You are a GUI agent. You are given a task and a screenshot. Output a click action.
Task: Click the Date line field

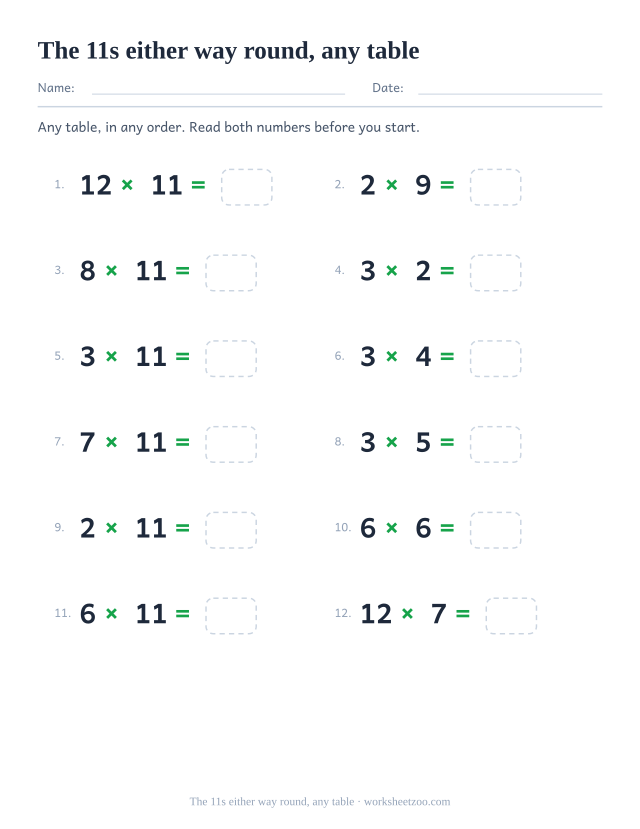[x=510, y=89]
